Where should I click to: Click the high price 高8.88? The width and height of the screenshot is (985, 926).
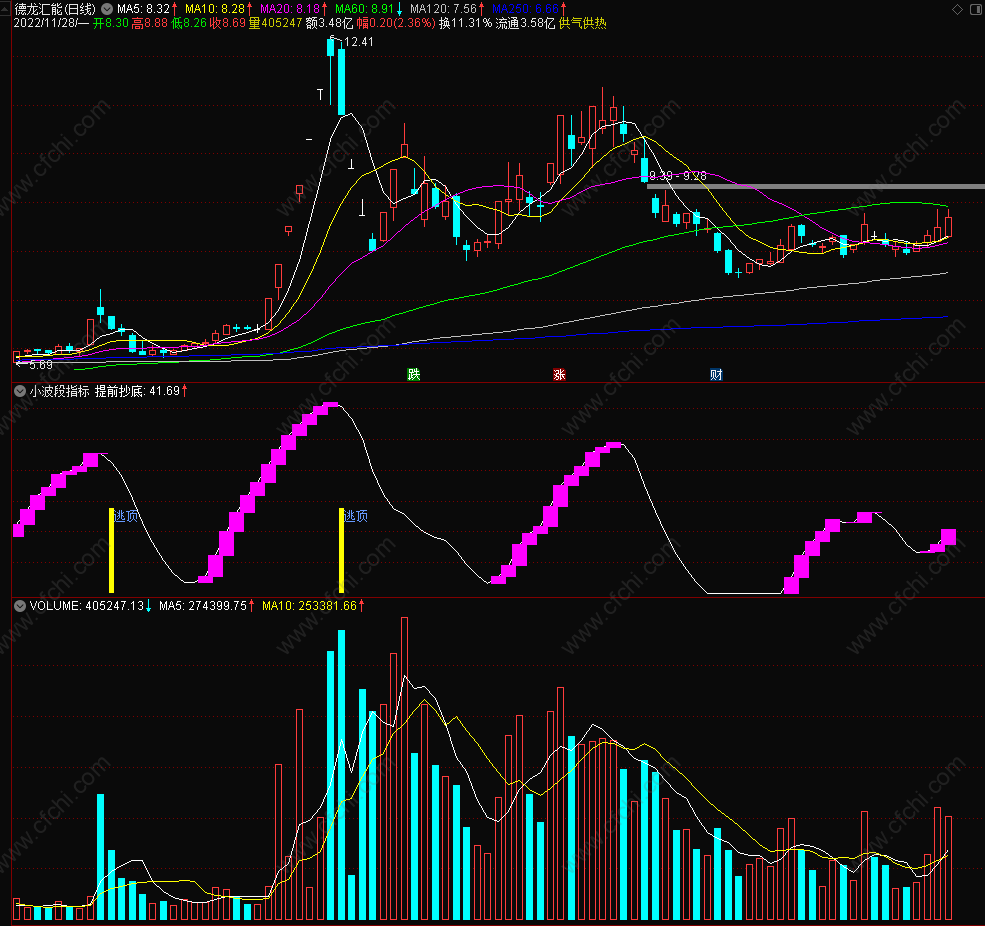[150, 23]
